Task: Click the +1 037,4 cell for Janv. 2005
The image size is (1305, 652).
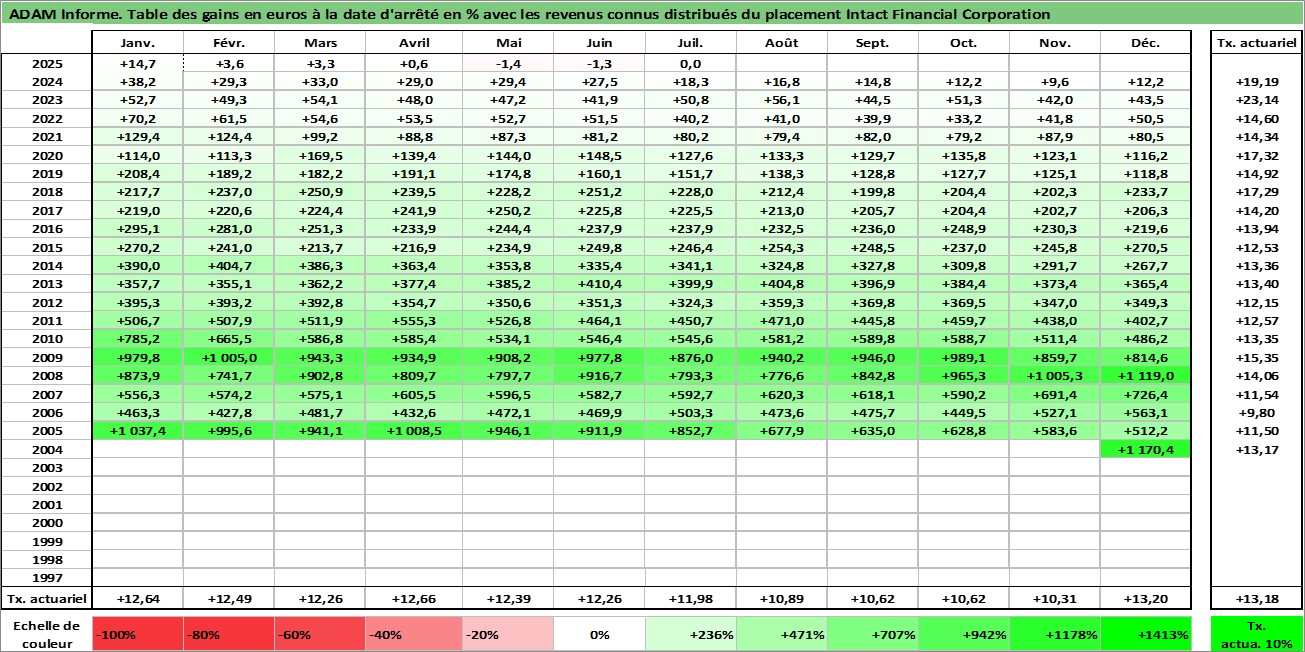Action: coord(137,430)
